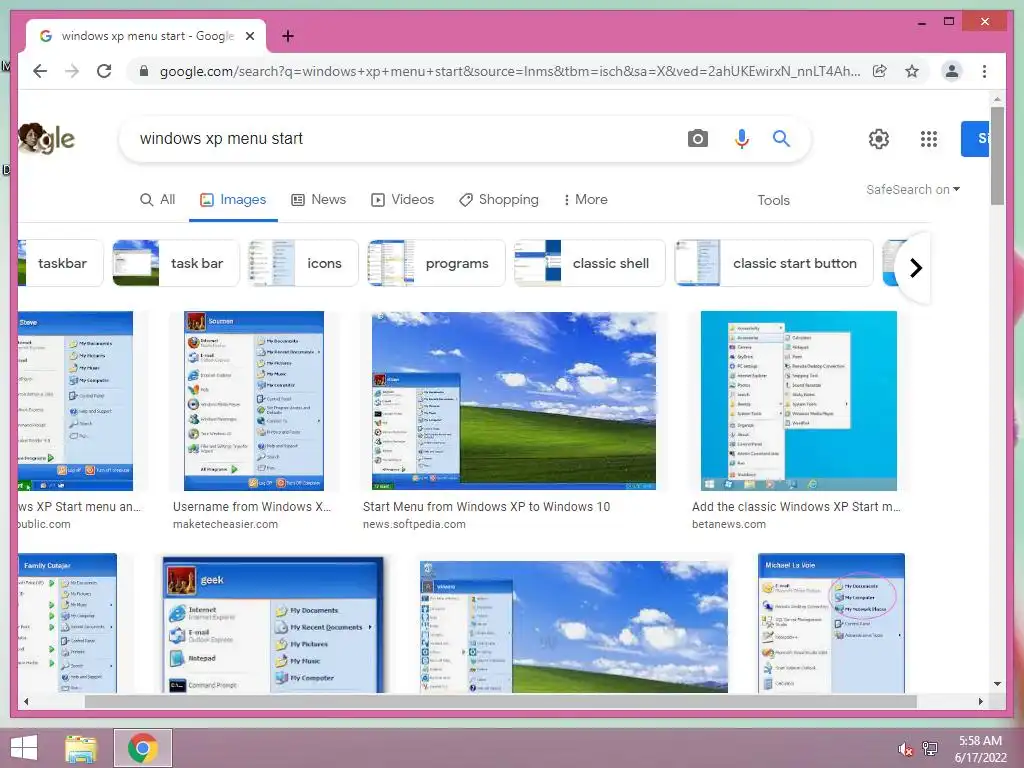This screenshot has width=1024, height=768.
Task: Open the 'geek' Start menu thumbnail
Action: 274,624
